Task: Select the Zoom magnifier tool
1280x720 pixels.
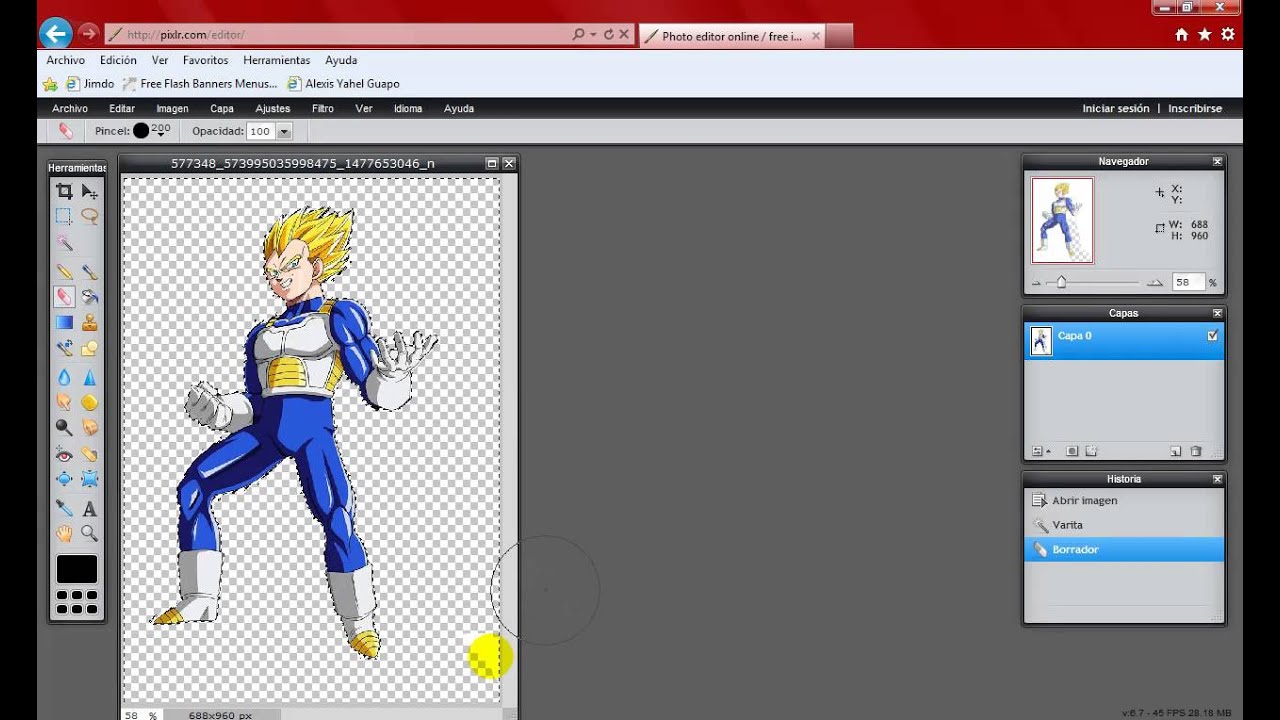Action: point(90,533)
